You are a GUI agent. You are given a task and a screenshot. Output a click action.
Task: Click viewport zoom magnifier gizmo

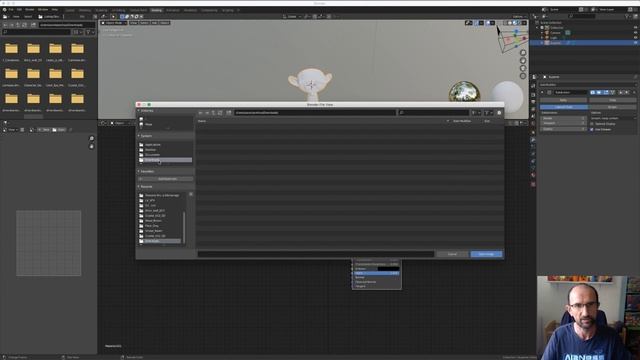tap(522, 53)
